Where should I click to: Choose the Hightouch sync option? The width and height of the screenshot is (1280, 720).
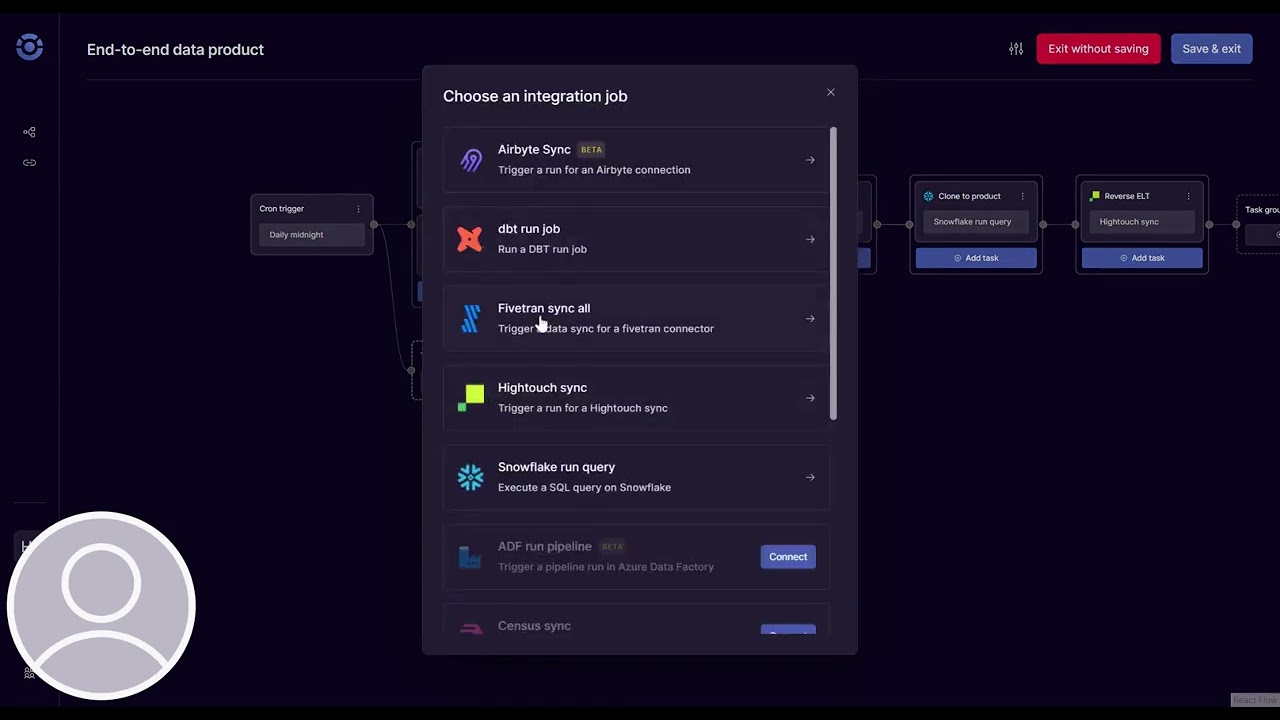pos(636,398)
